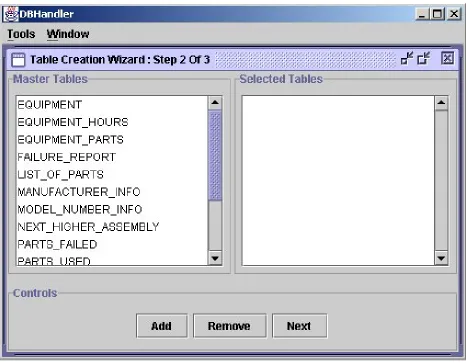Maximize the DBHandler main window

(x=437, y=14)
